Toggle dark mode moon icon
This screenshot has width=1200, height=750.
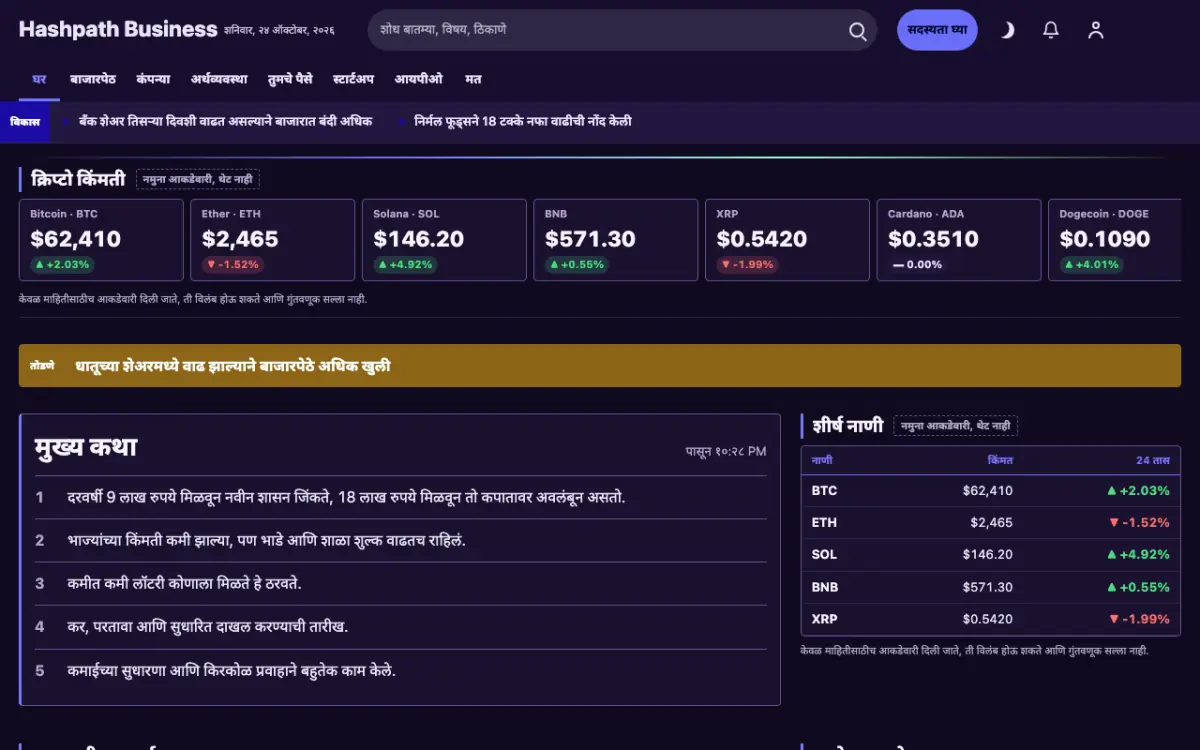(1007, 30)
